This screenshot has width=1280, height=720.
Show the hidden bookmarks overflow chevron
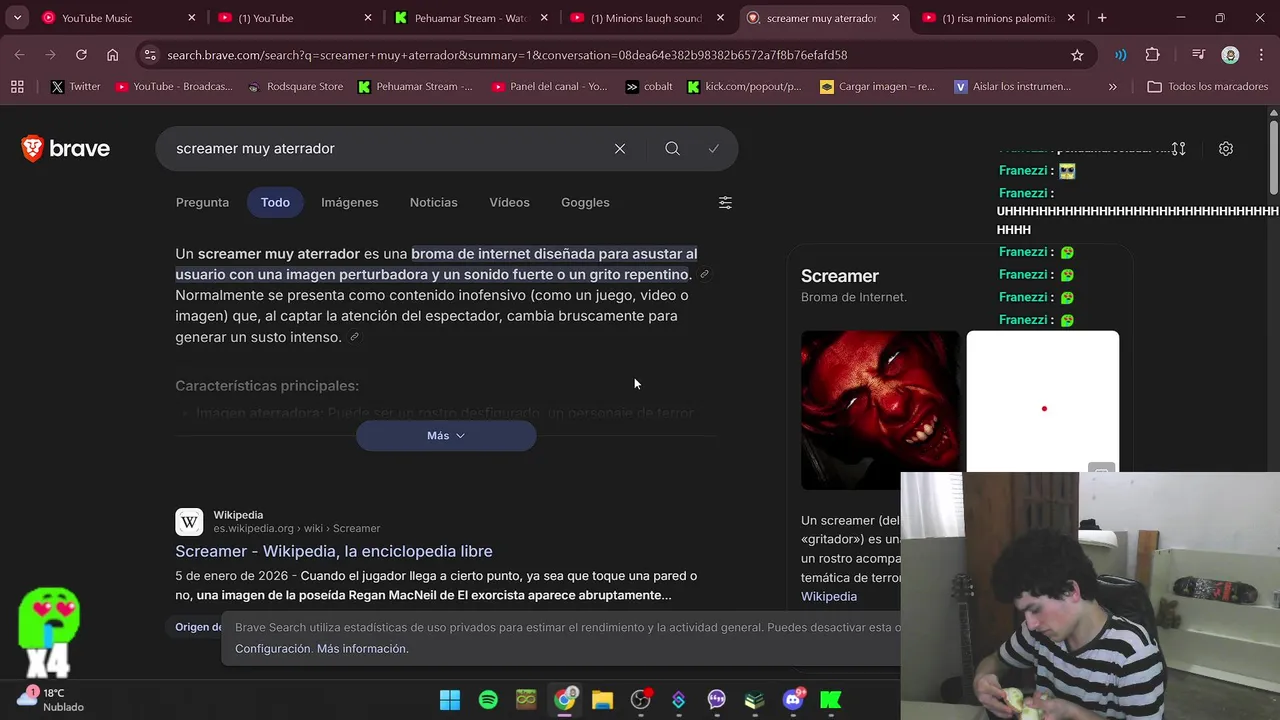(x=1112, y=87)
